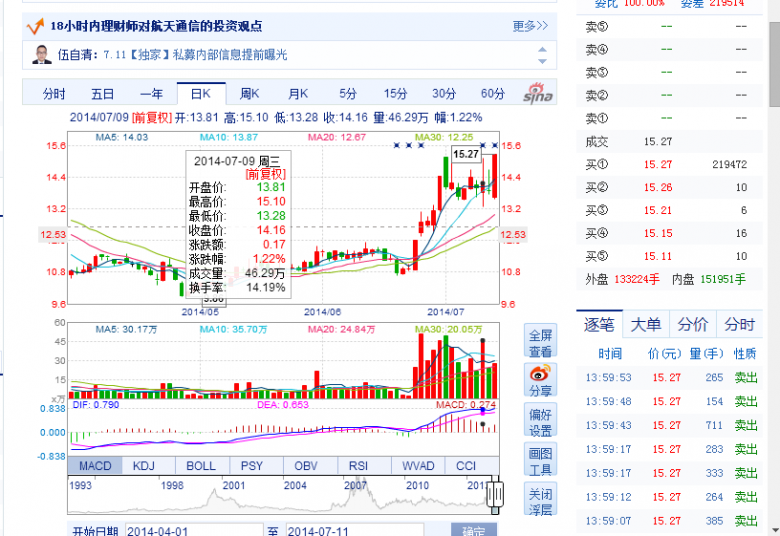Click the MA30: 12.25 legend label
Viewport: 780px width, 536px height.
[444, 137]
